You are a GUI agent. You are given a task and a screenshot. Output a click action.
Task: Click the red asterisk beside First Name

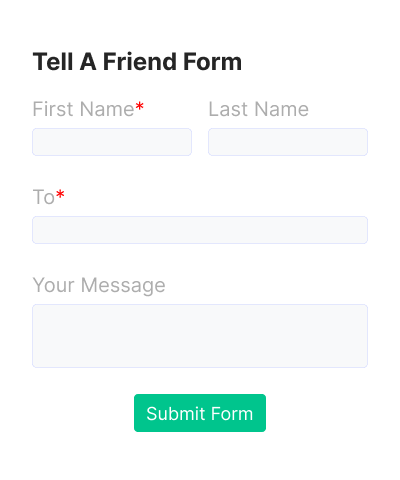point(140,107)
